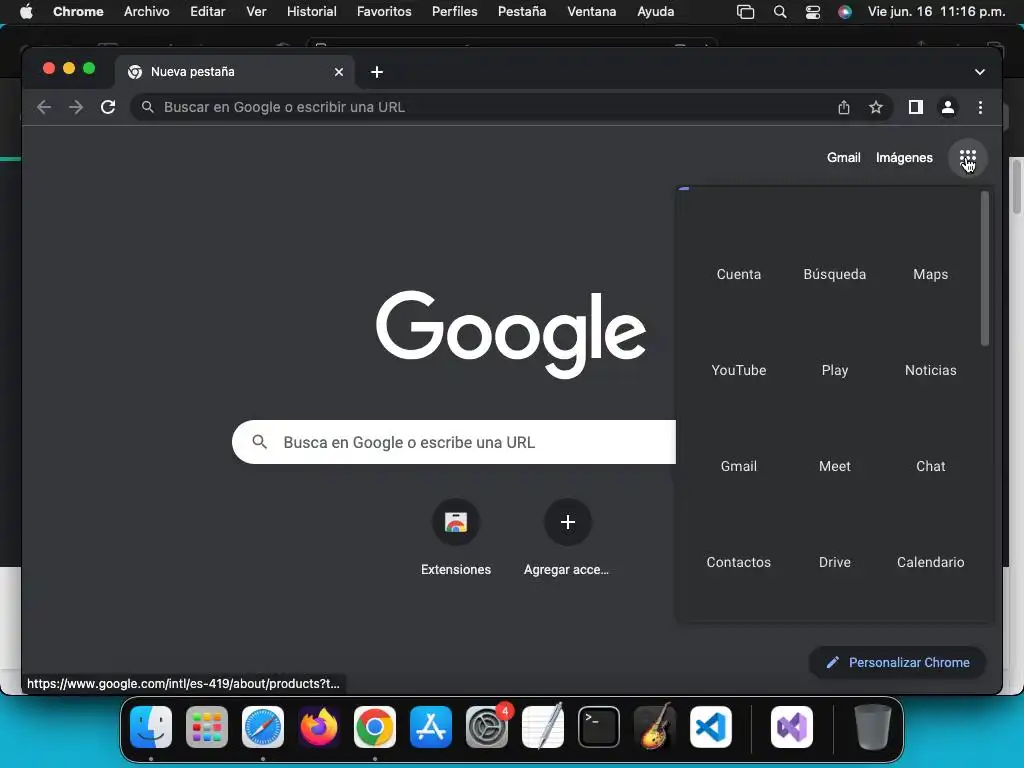Open the Ventana menu
Image resolution: width=1024 pixels, height=768 pixels.
[592, 11]
